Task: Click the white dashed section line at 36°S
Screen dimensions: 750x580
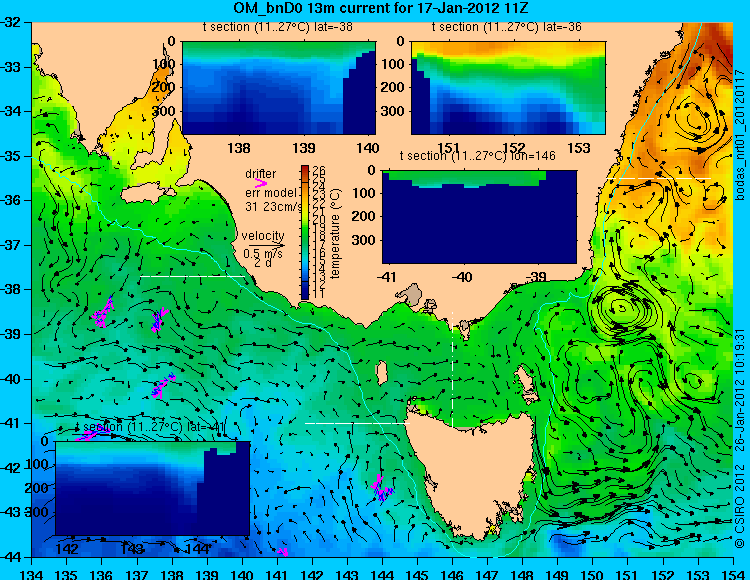Action: point(660,178)
